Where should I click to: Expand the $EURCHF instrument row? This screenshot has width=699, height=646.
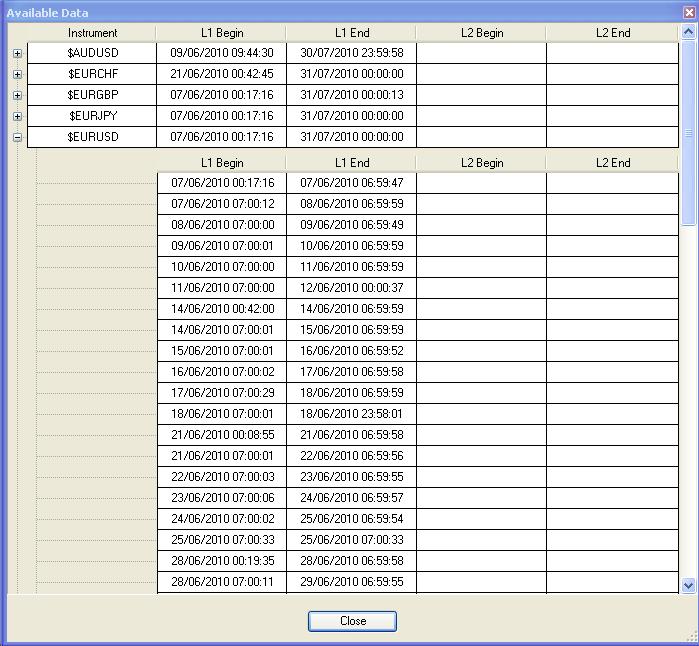point(17,74)
